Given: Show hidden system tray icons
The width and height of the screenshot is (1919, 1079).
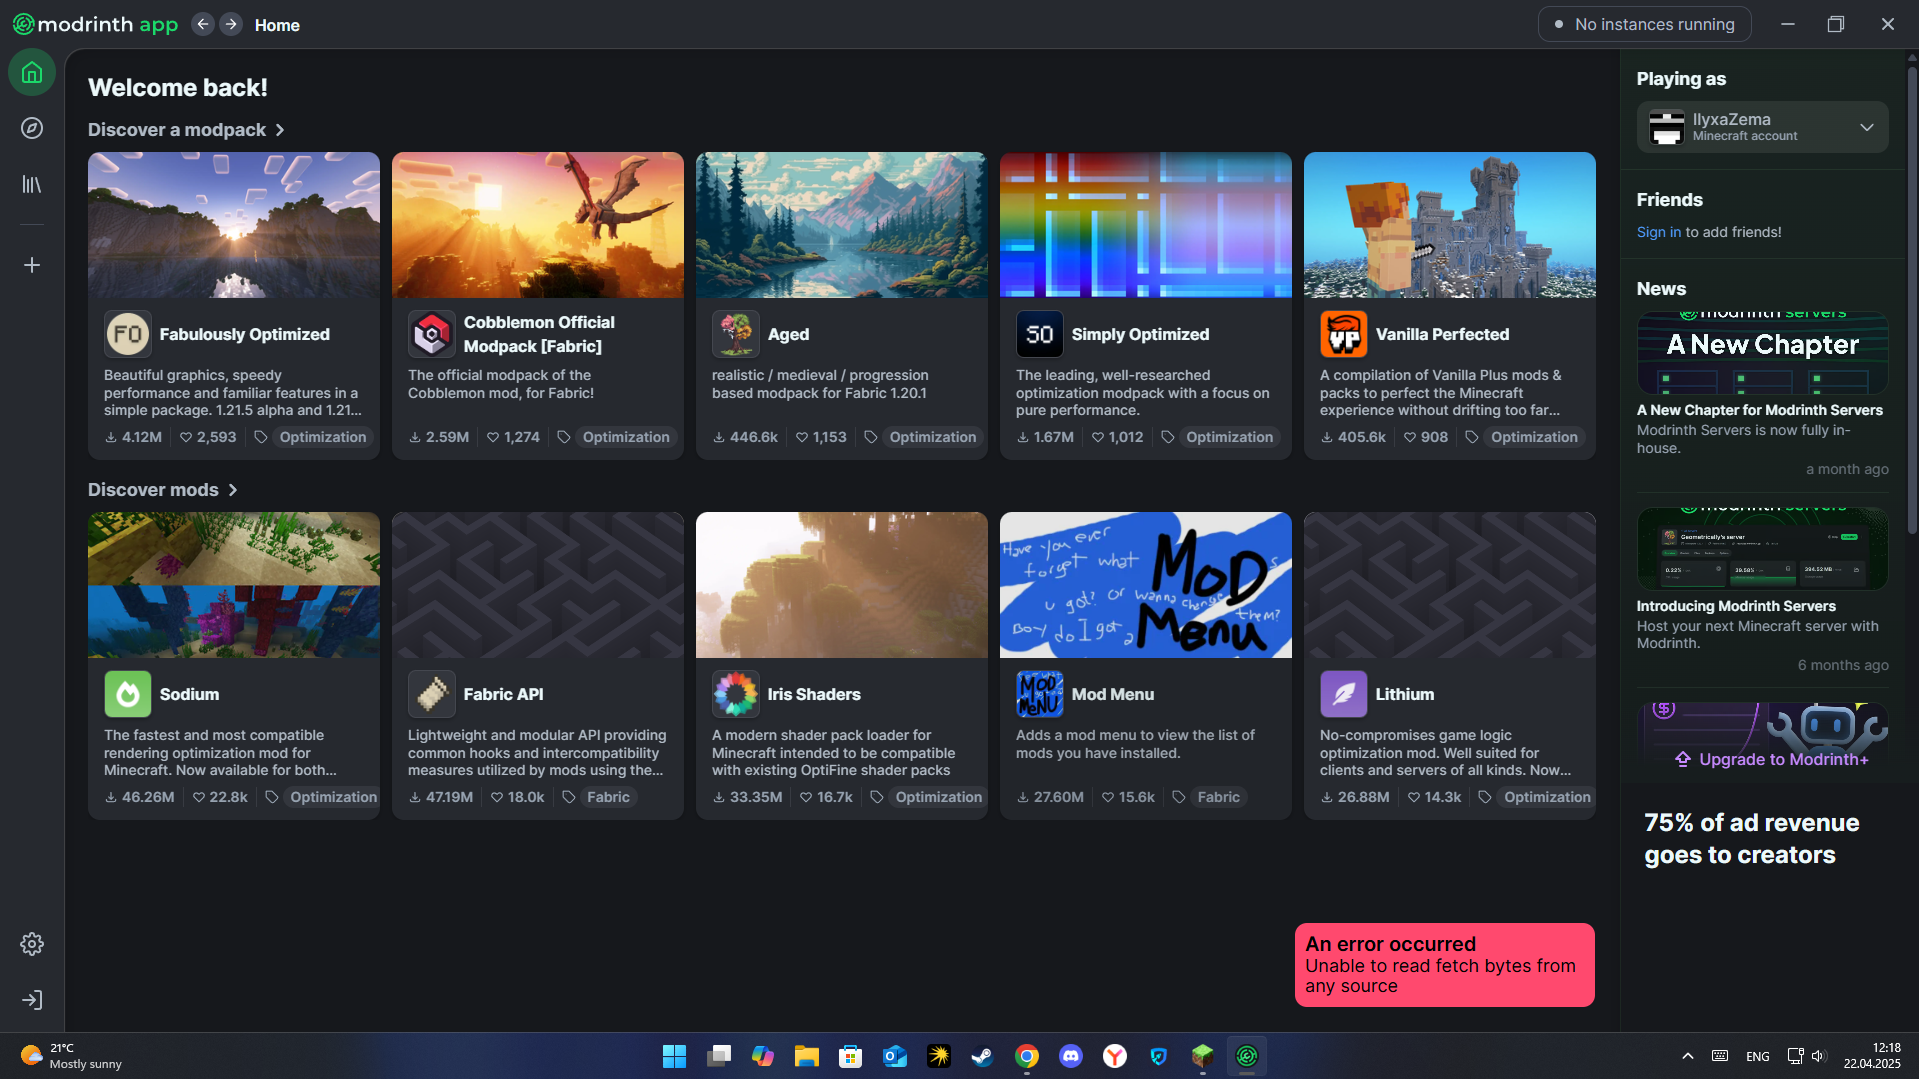Looking at the screenshot, I should tap(1688, 1056).
